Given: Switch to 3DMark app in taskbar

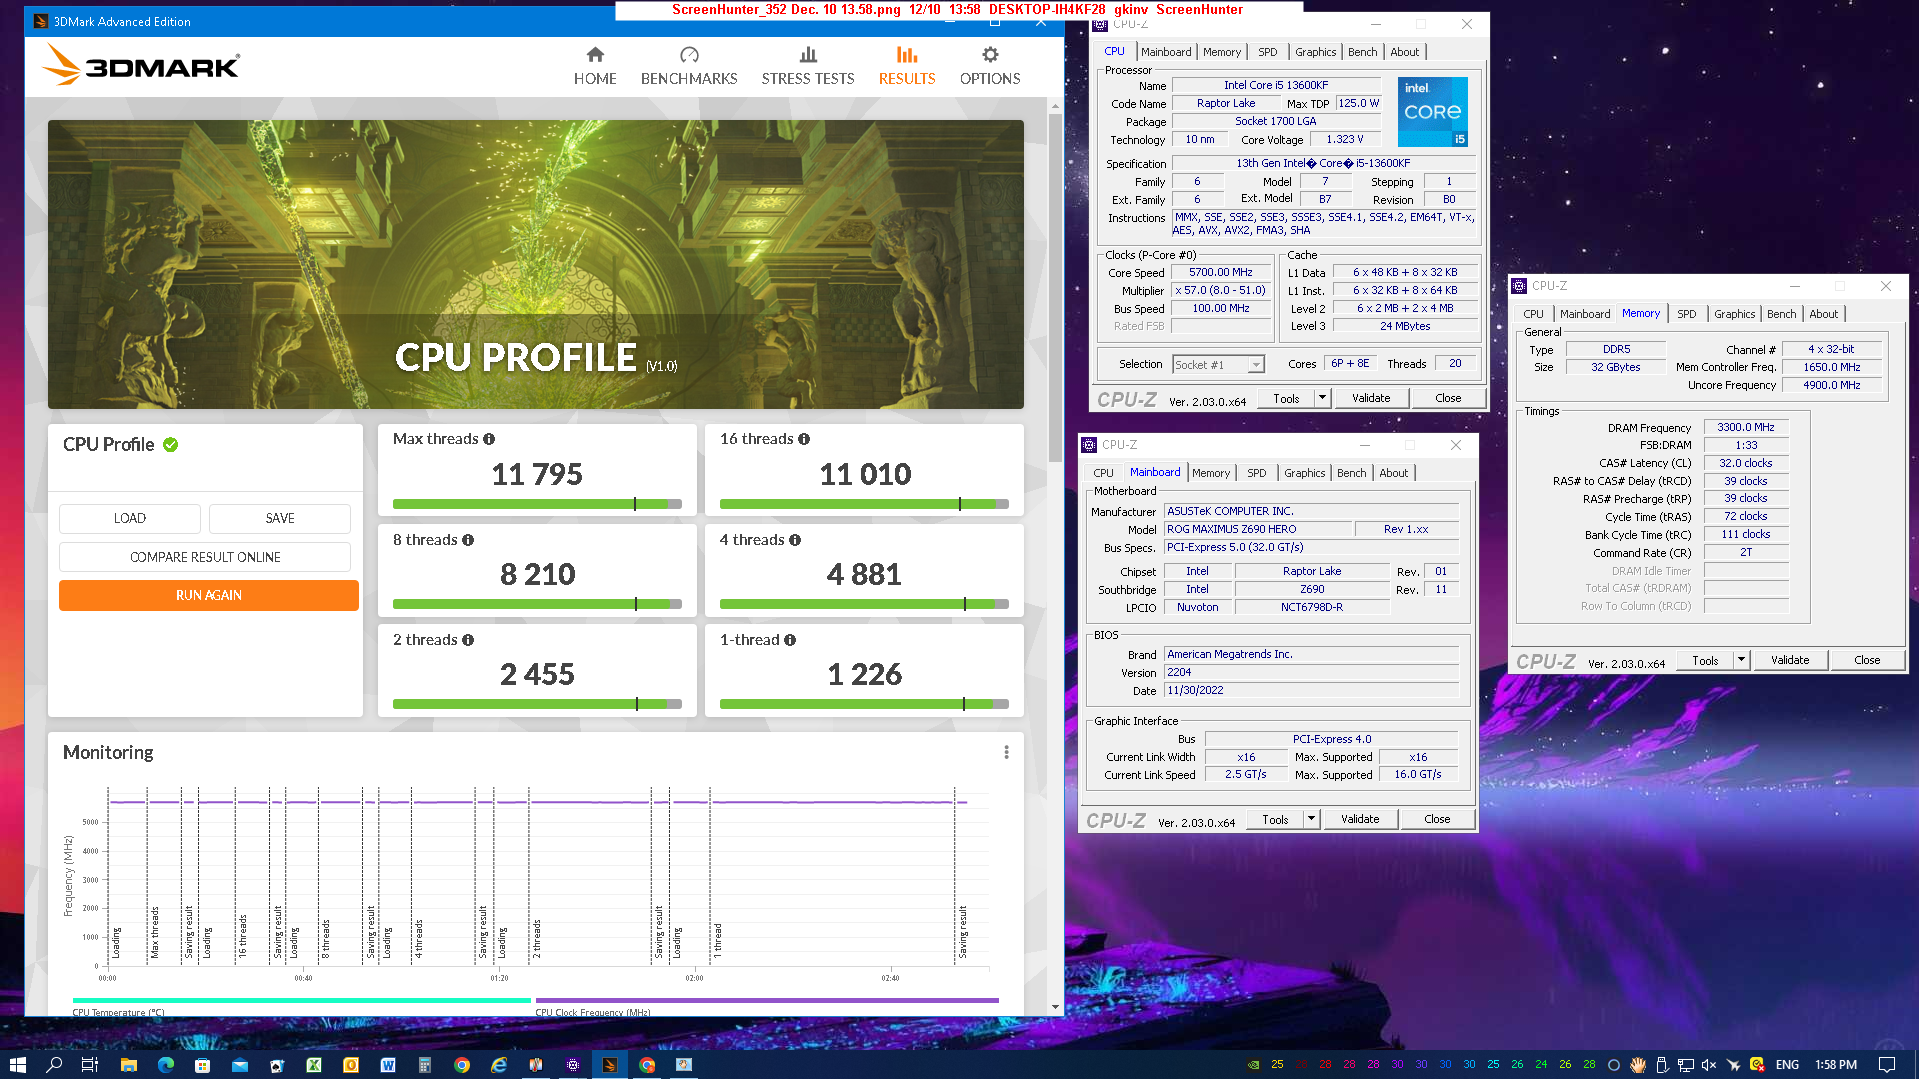Looking at the screenshot, I should 610,1064.
